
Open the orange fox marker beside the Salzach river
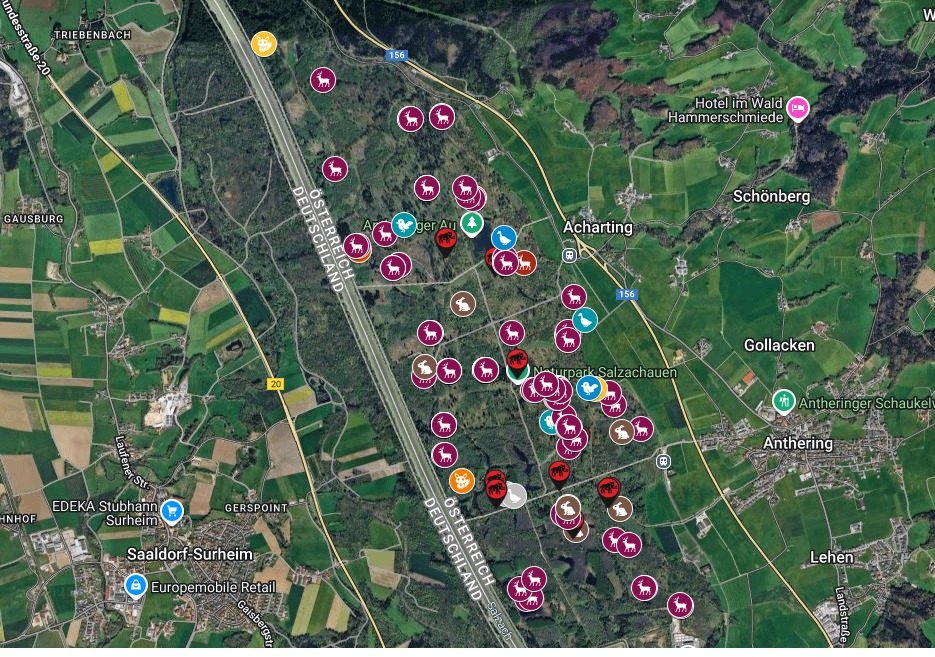pos(462,481)
